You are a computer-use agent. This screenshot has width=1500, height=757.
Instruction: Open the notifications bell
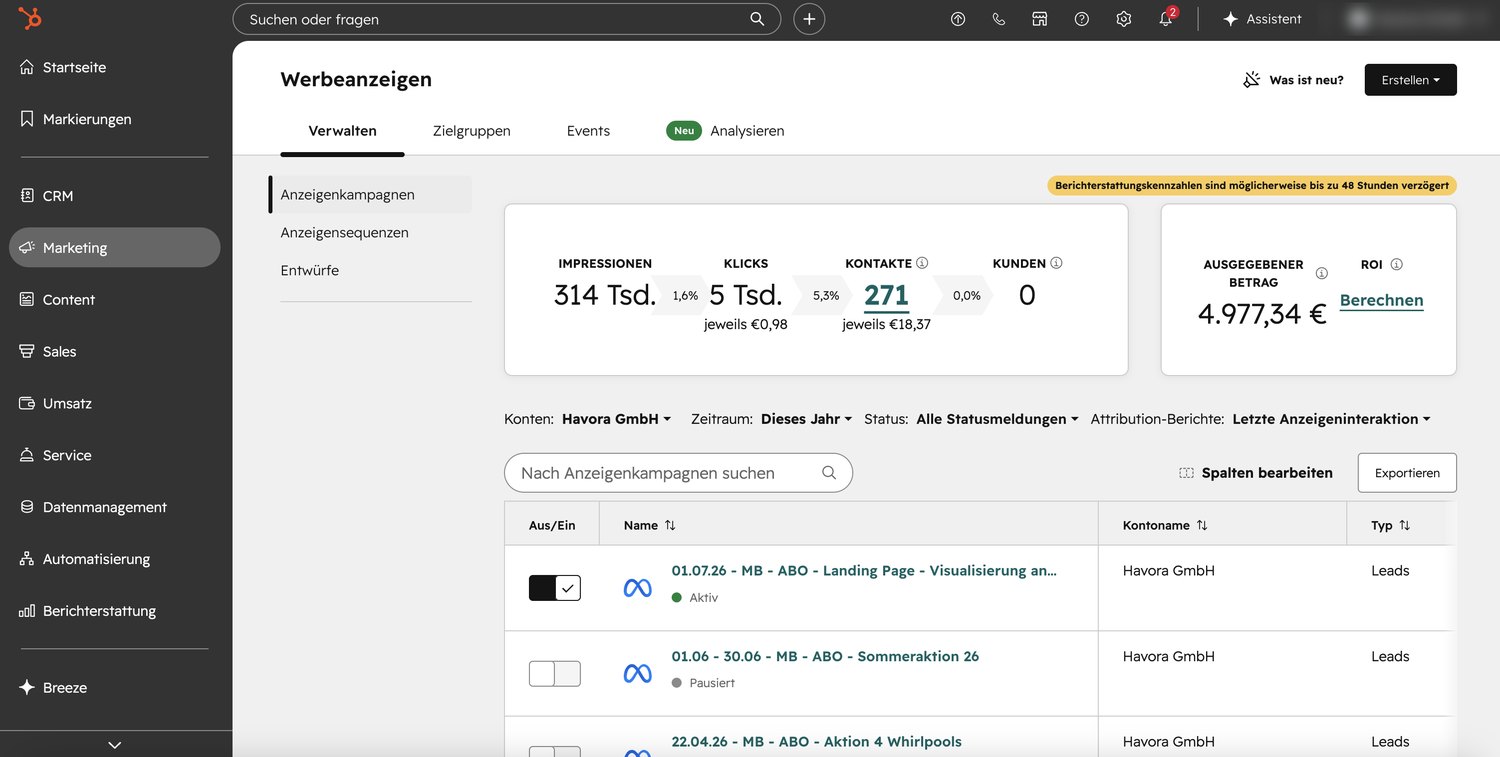coord(1166,19)
